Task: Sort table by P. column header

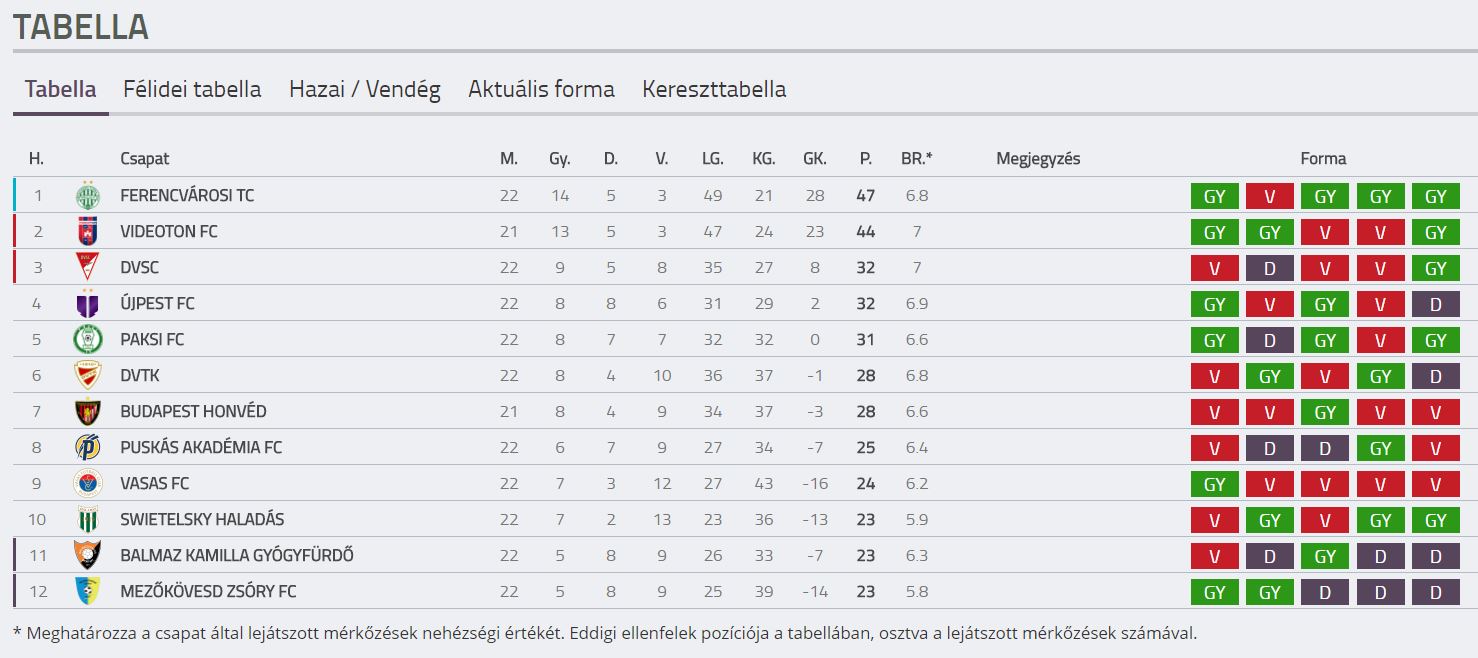Action: coord(866,159)
